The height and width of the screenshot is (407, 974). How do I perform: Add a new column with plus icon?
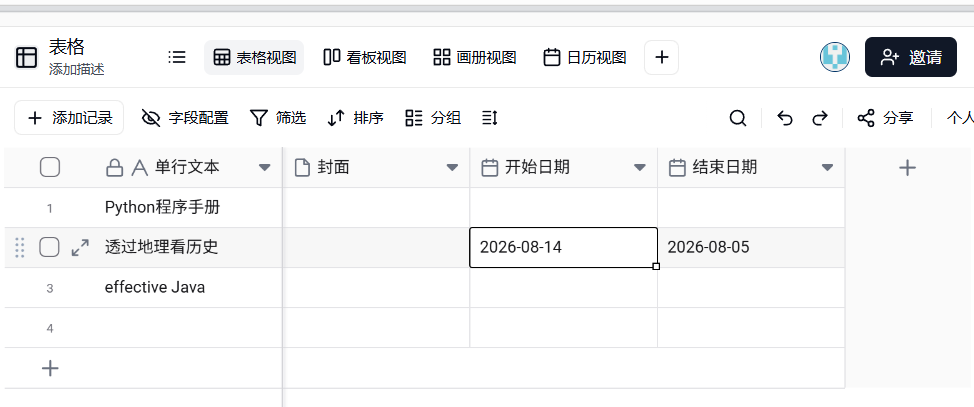908,167
